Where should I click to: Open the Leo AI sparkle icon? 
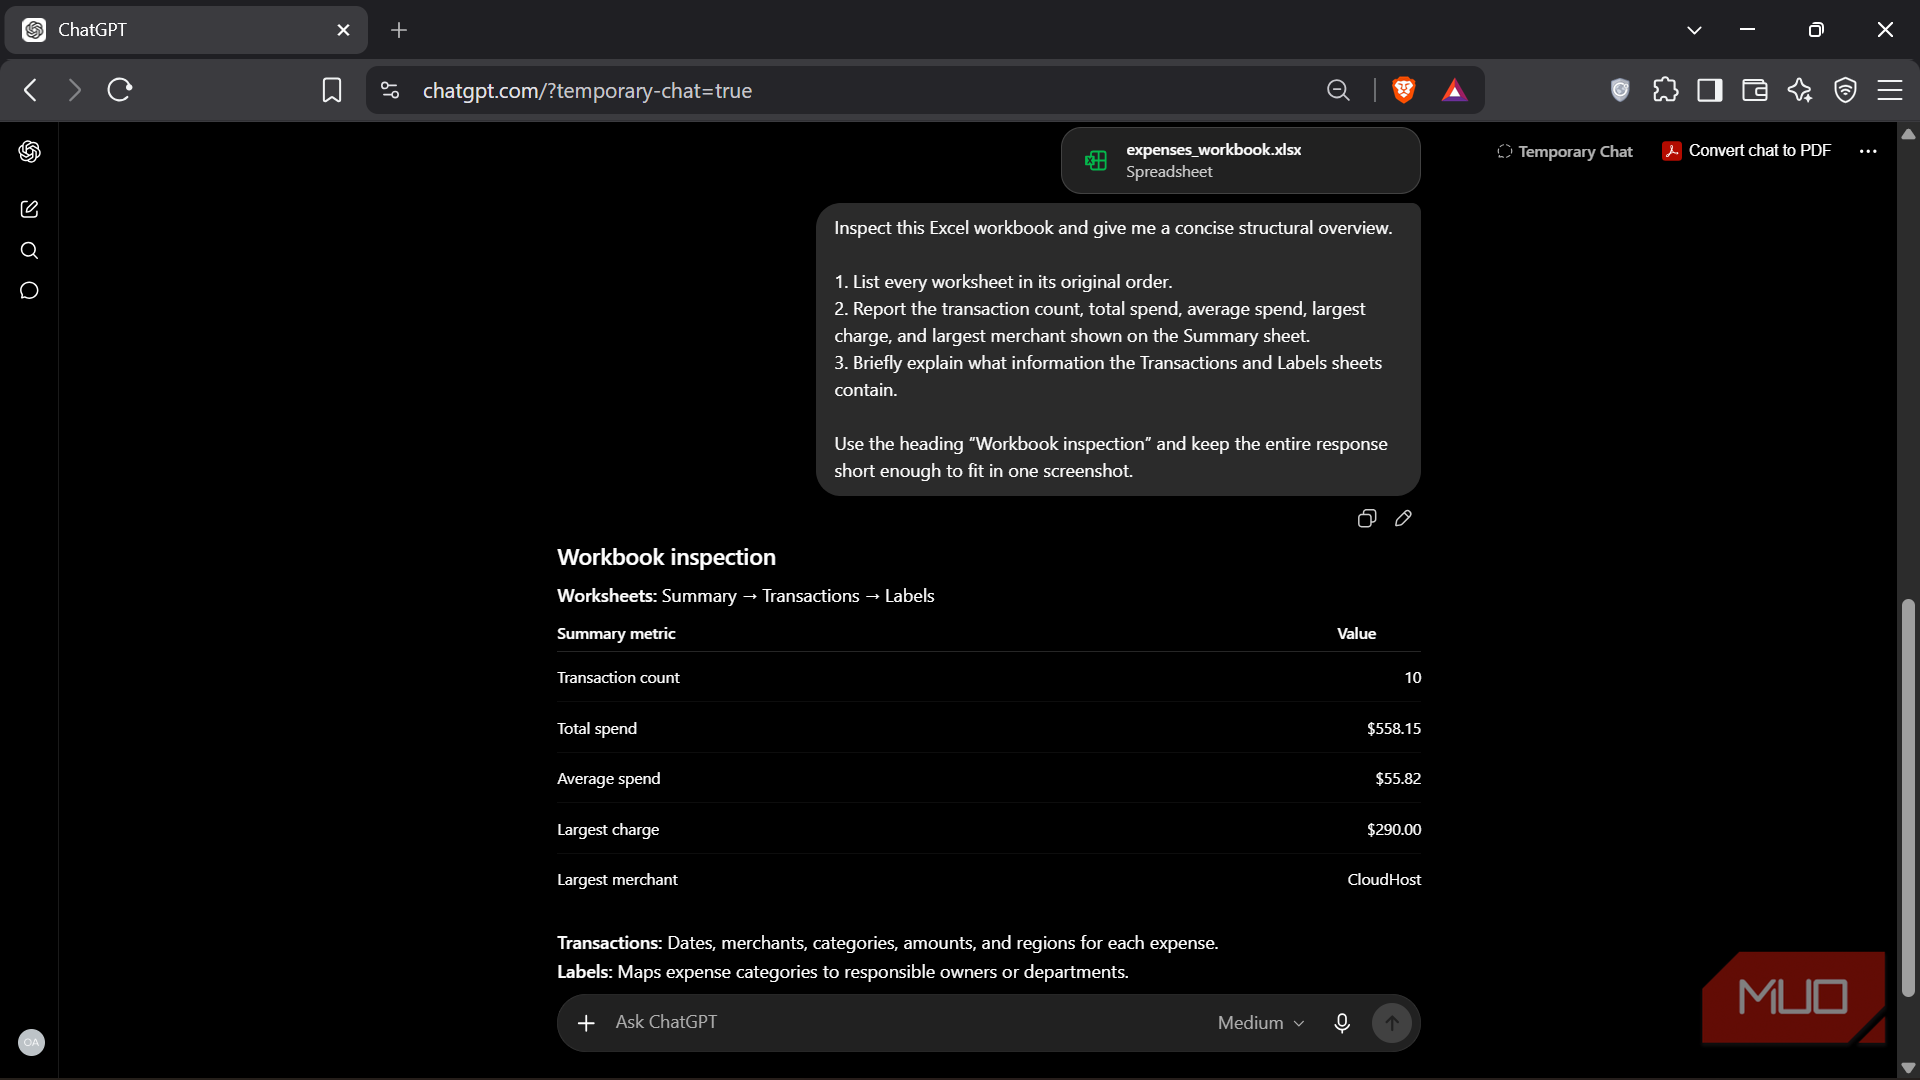[1800, 90]
